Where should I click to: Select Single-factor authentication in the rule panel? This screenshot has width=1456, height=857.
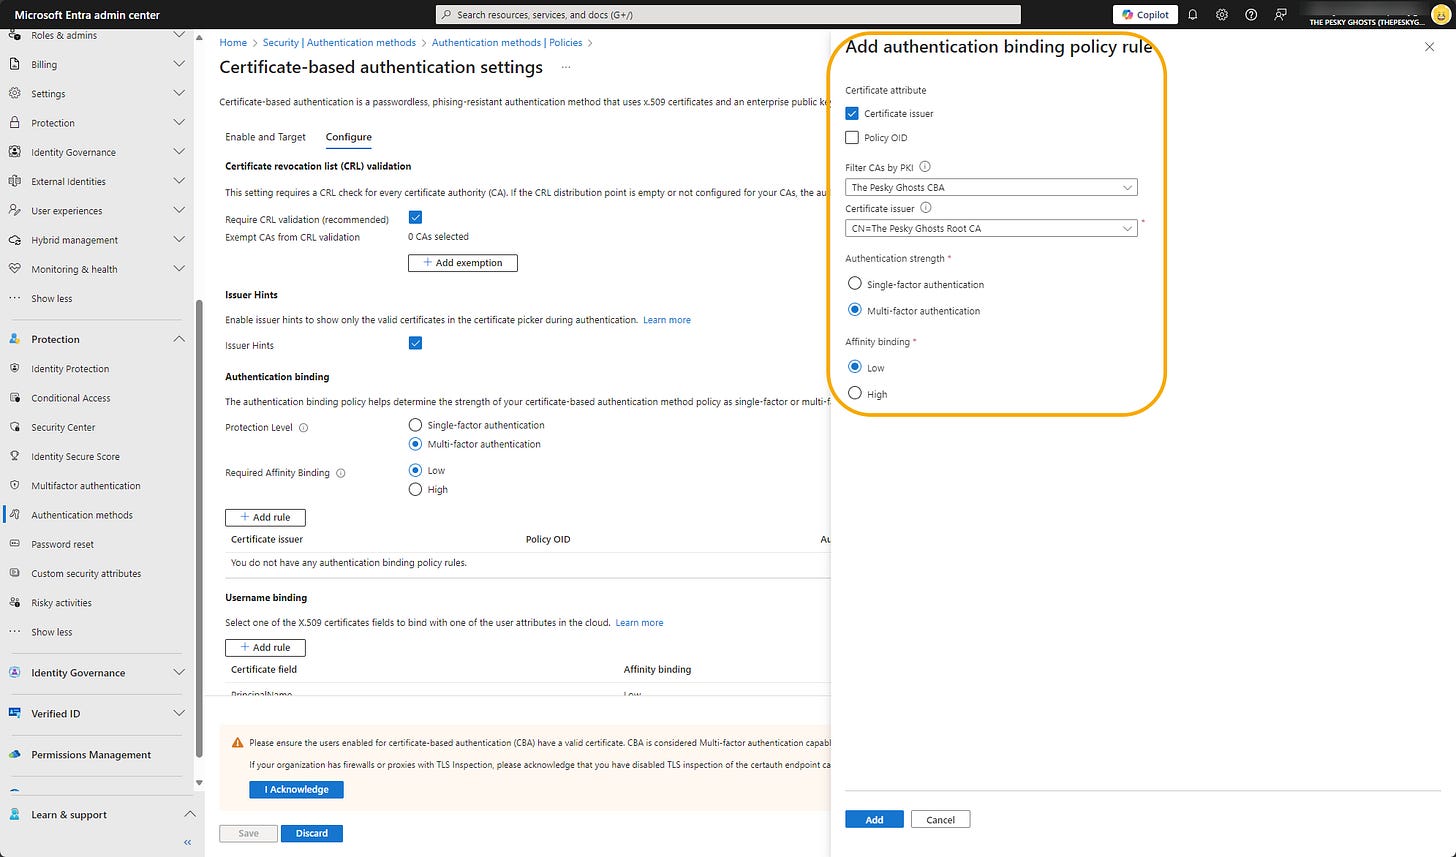coord(854,284)
